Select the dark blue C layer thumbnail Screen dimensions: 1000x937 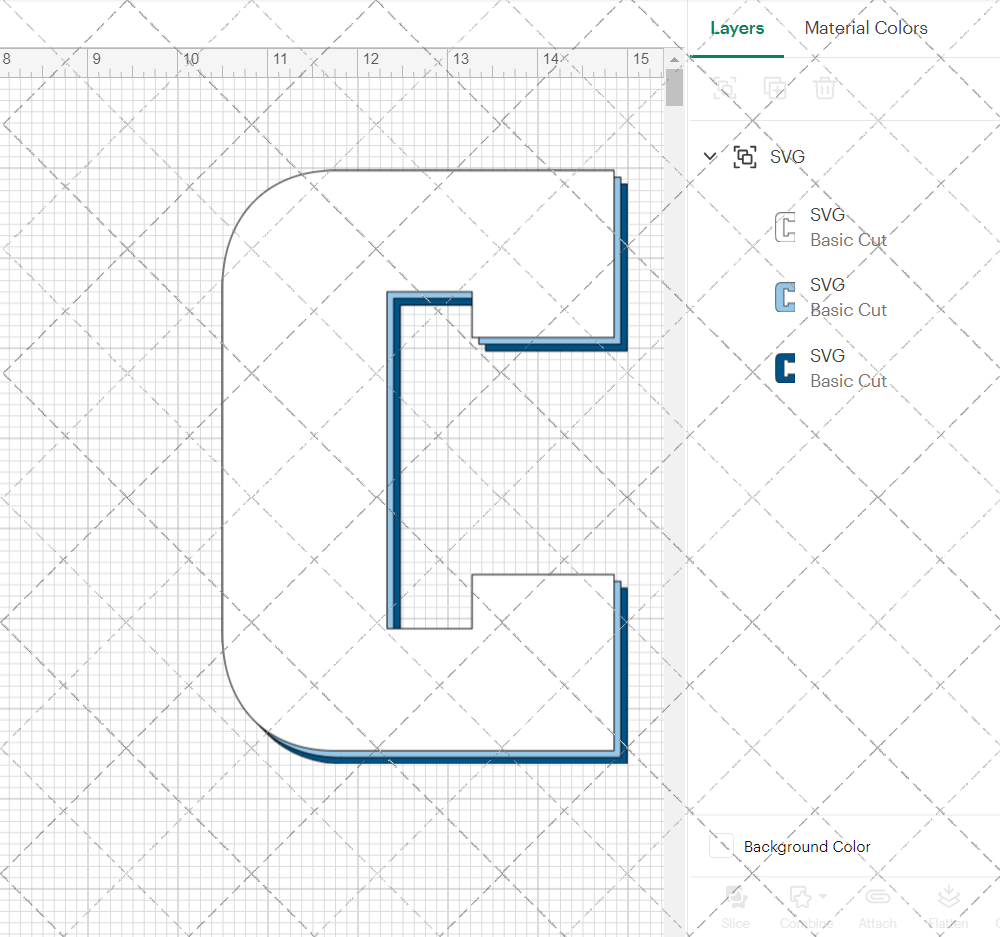[785, 368]
